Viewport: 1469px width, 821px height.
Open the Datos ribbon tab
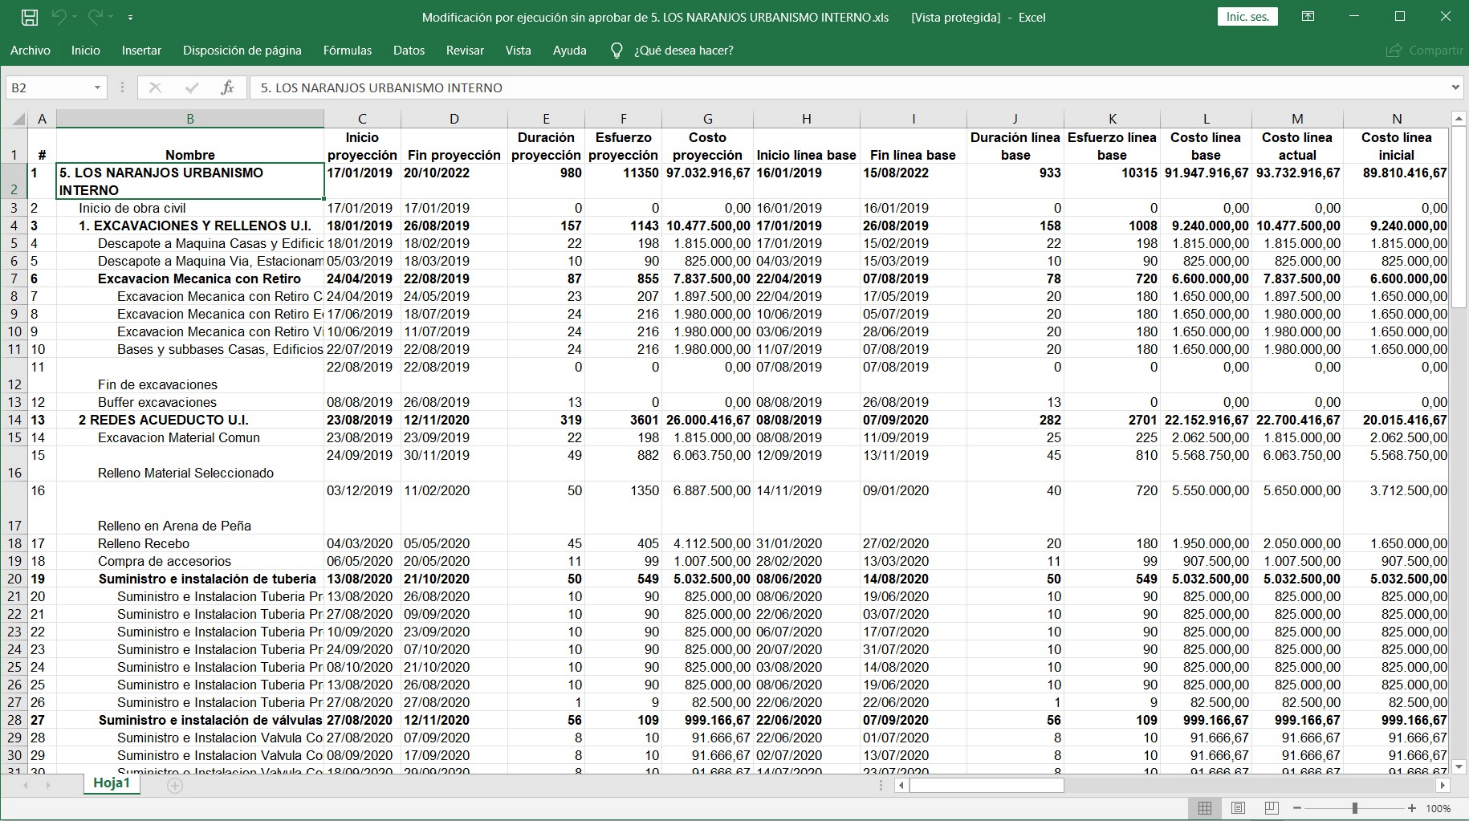(409, 50)
